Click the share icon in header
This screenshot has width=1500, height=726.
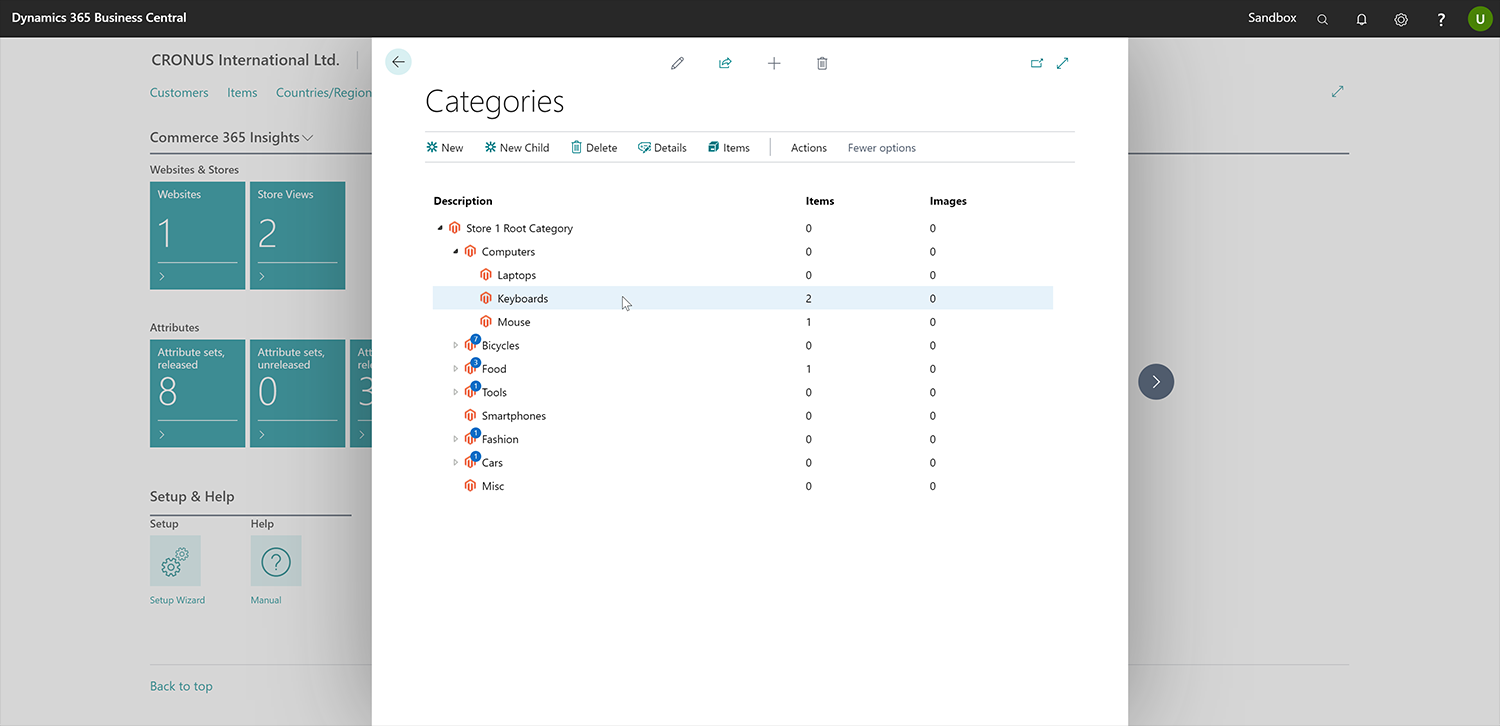(x=725, y=63)
